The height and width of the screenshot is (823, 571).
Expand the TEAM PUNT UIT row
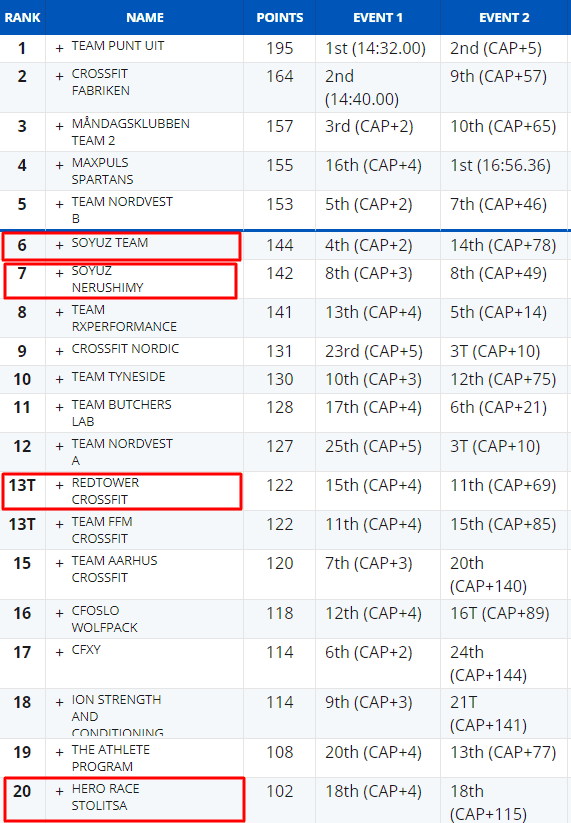pyautogui.click(x=59, y=48)
